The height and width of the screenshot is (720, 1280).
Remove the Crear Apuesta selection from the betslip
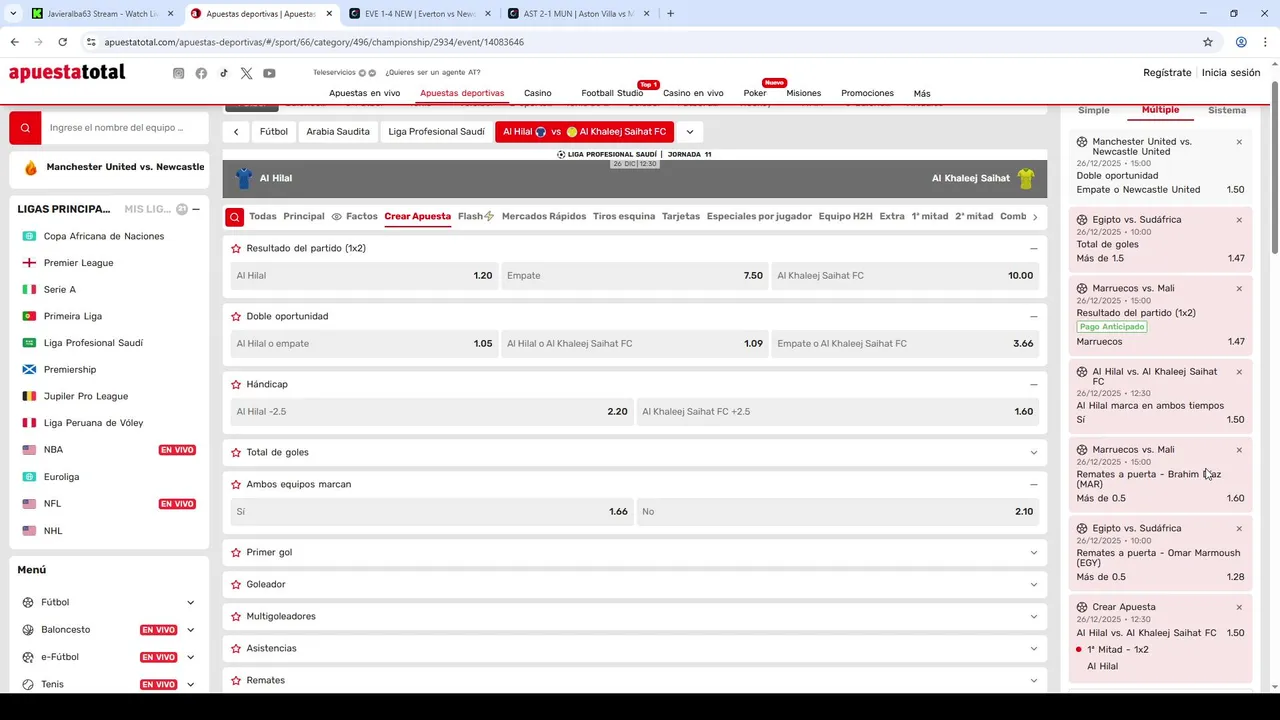click(1239, 607)
